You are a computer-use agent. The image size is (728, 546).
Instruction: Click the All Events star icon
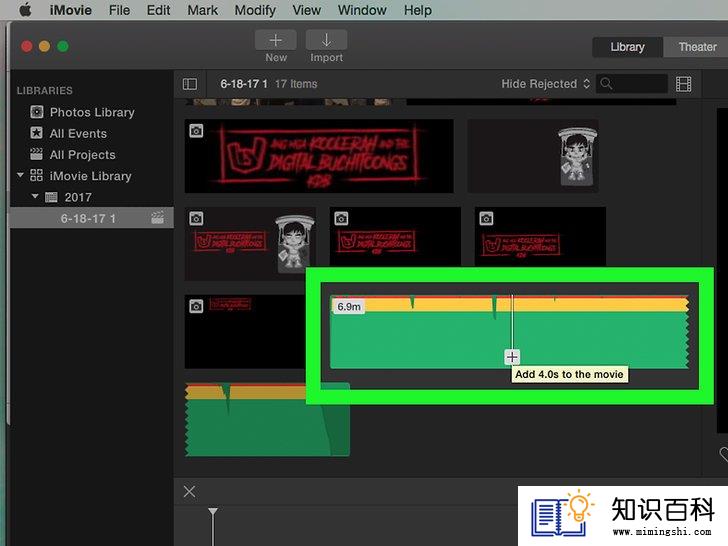click(36, 133)
